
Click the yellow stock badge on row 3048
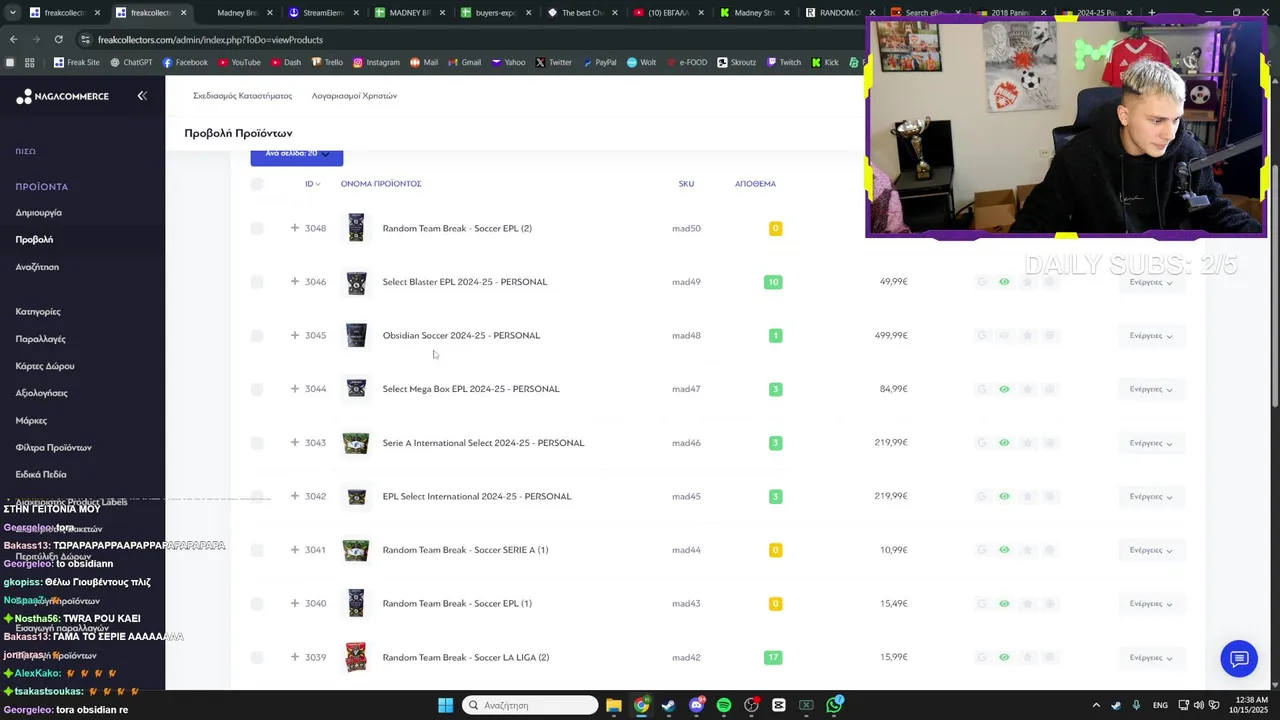[775, 228]
